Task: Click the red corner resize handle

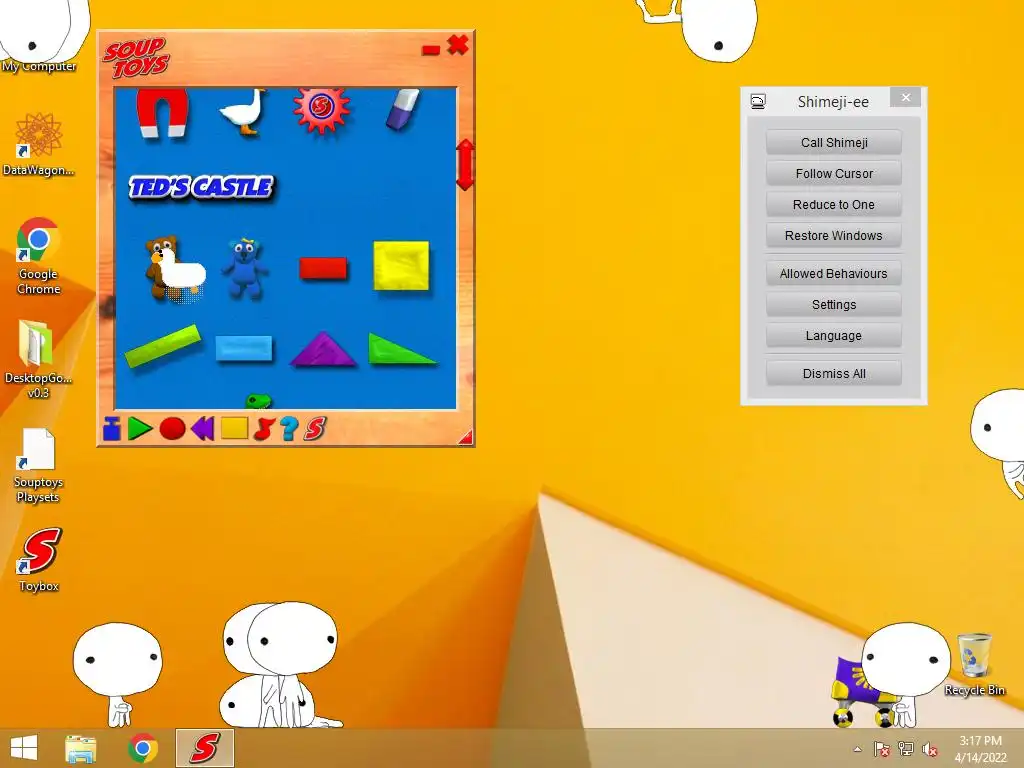Action: (x=466, y=438)
